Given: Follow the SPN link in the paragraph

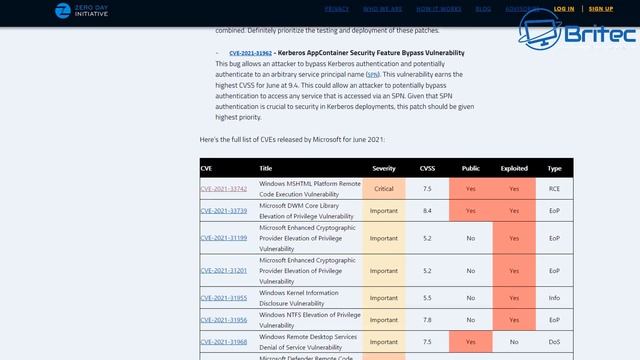Looking at the screenshot, I should point(373,75).
